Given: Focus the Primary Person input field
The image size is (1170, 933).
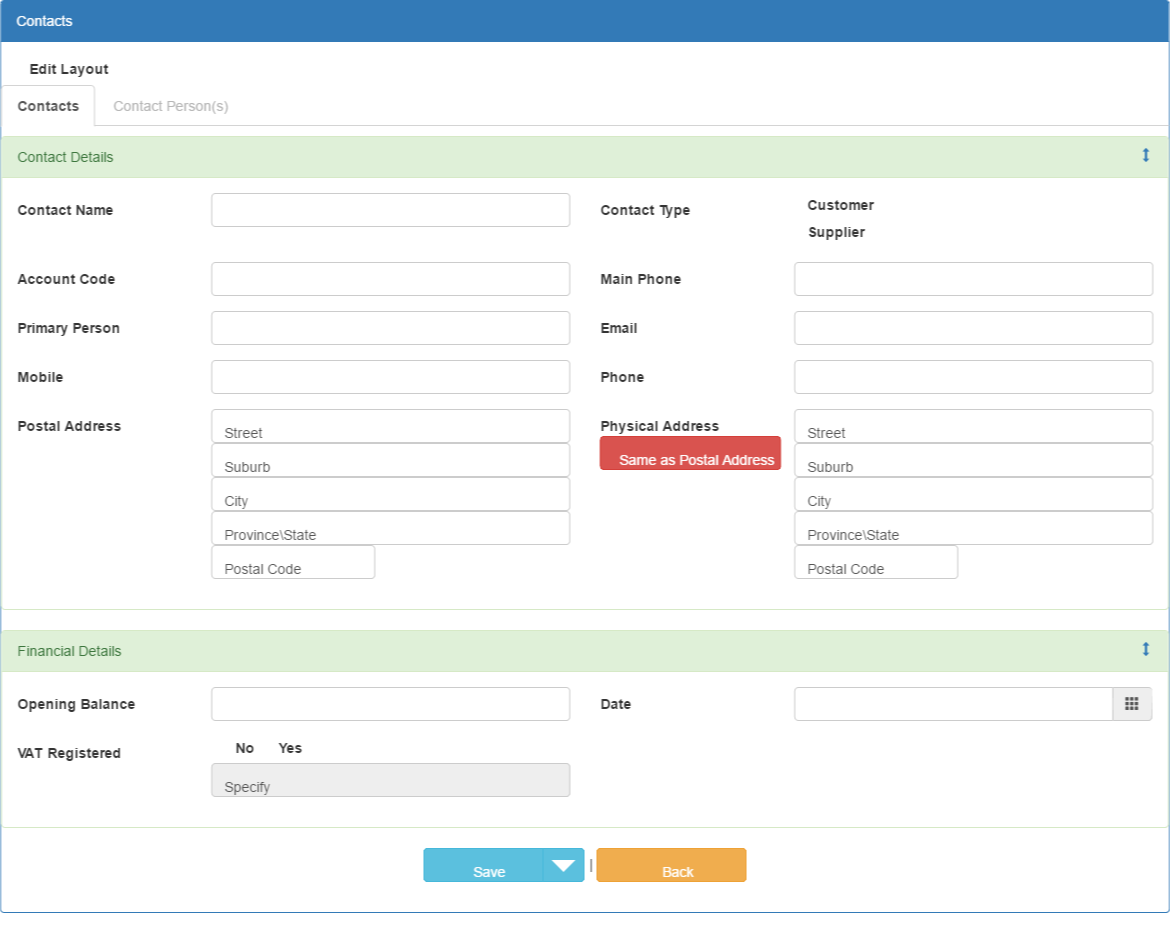Looking at the screenshot, I should (x=390, y=328).
